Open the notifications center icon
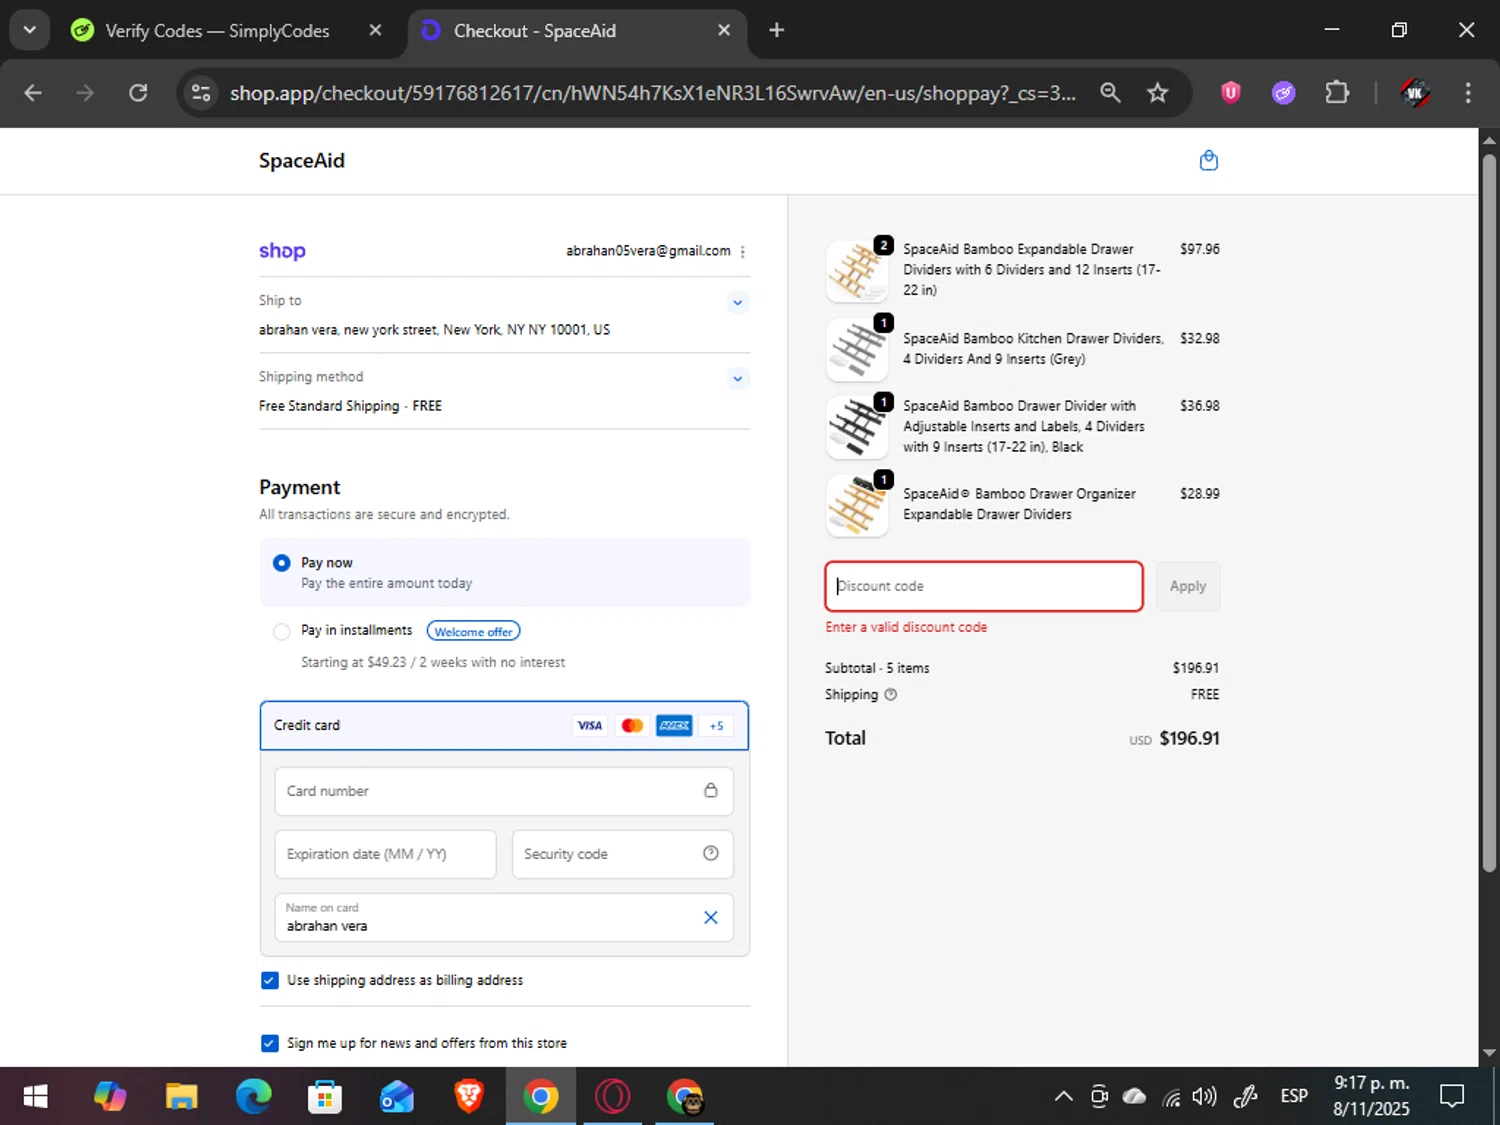 [x=1452, y=1097]
